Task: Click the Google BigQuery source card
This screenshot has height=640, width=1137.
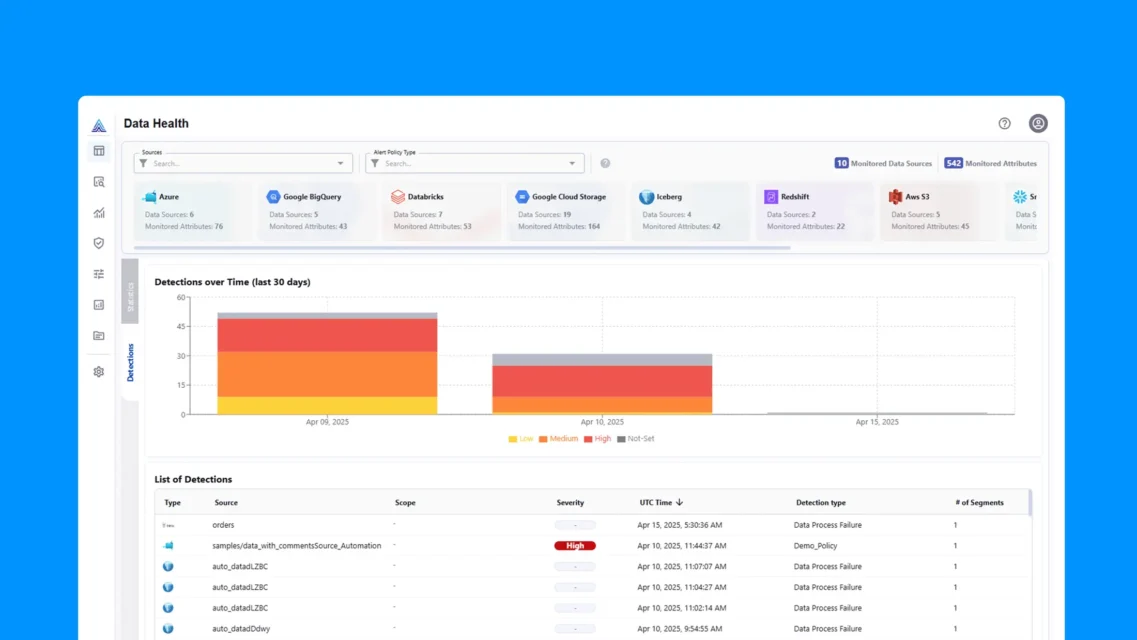Action: [314, 211]
